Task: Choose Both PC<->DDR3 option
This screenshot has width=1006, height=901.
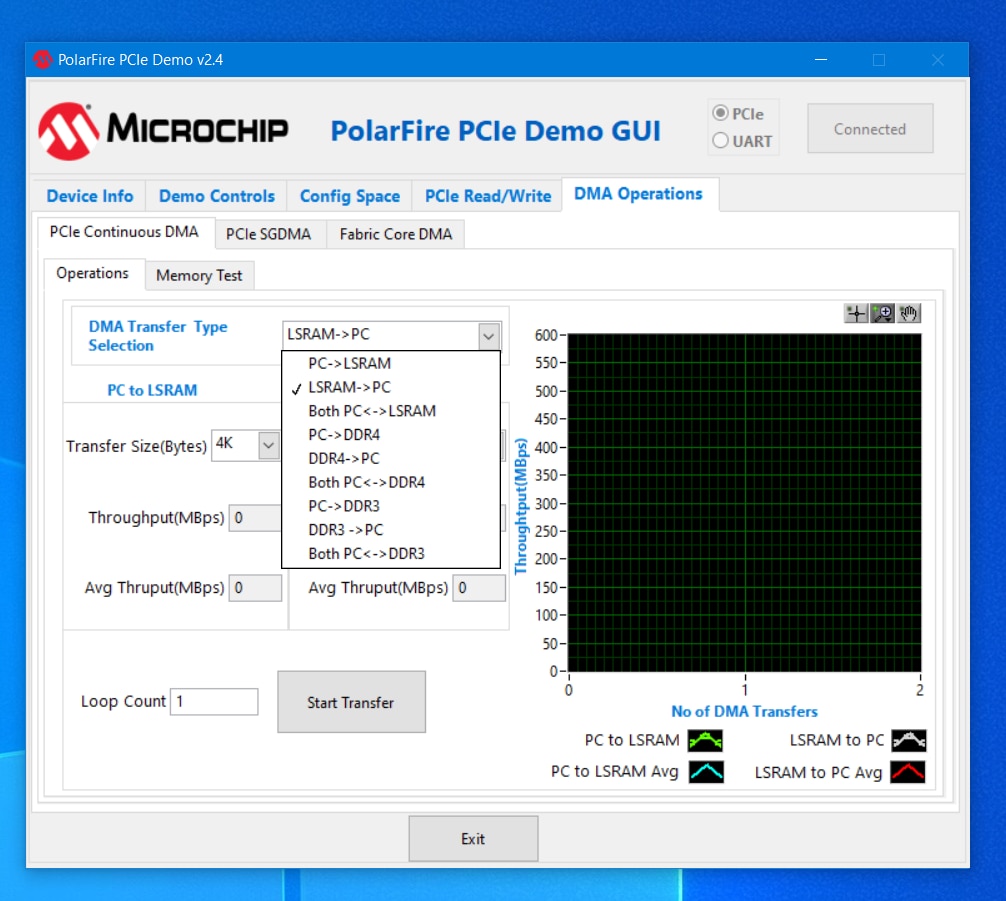Action: (391, 553)
